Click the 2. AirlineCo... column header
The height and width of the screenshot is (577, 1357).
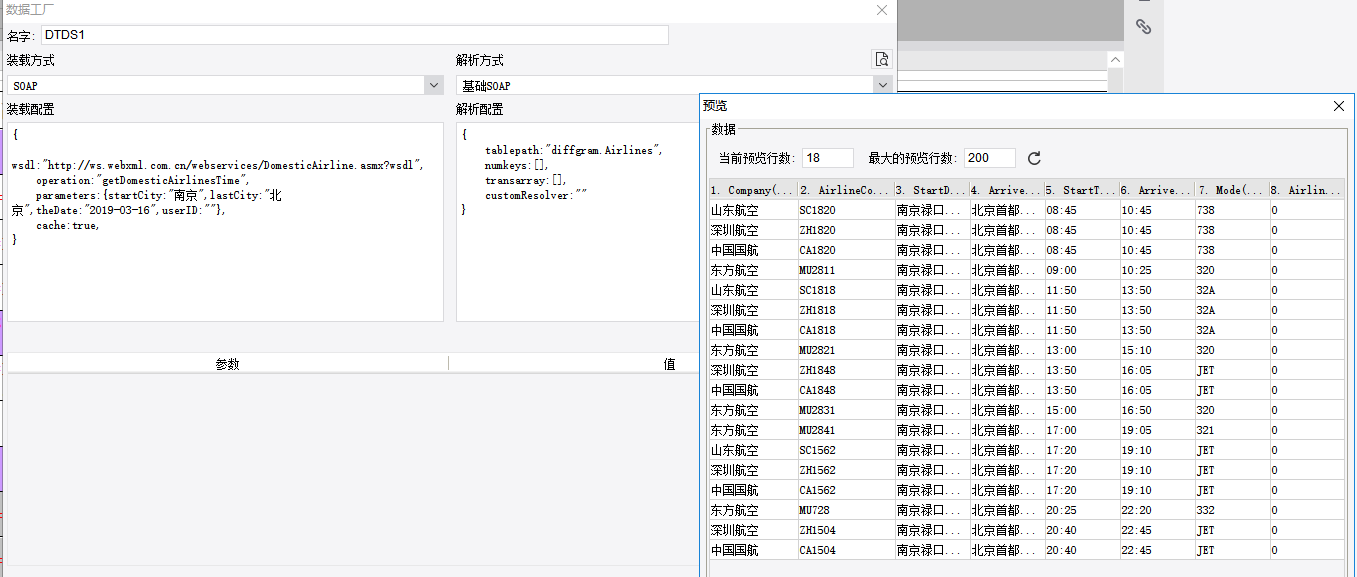[x=846, y=190]
